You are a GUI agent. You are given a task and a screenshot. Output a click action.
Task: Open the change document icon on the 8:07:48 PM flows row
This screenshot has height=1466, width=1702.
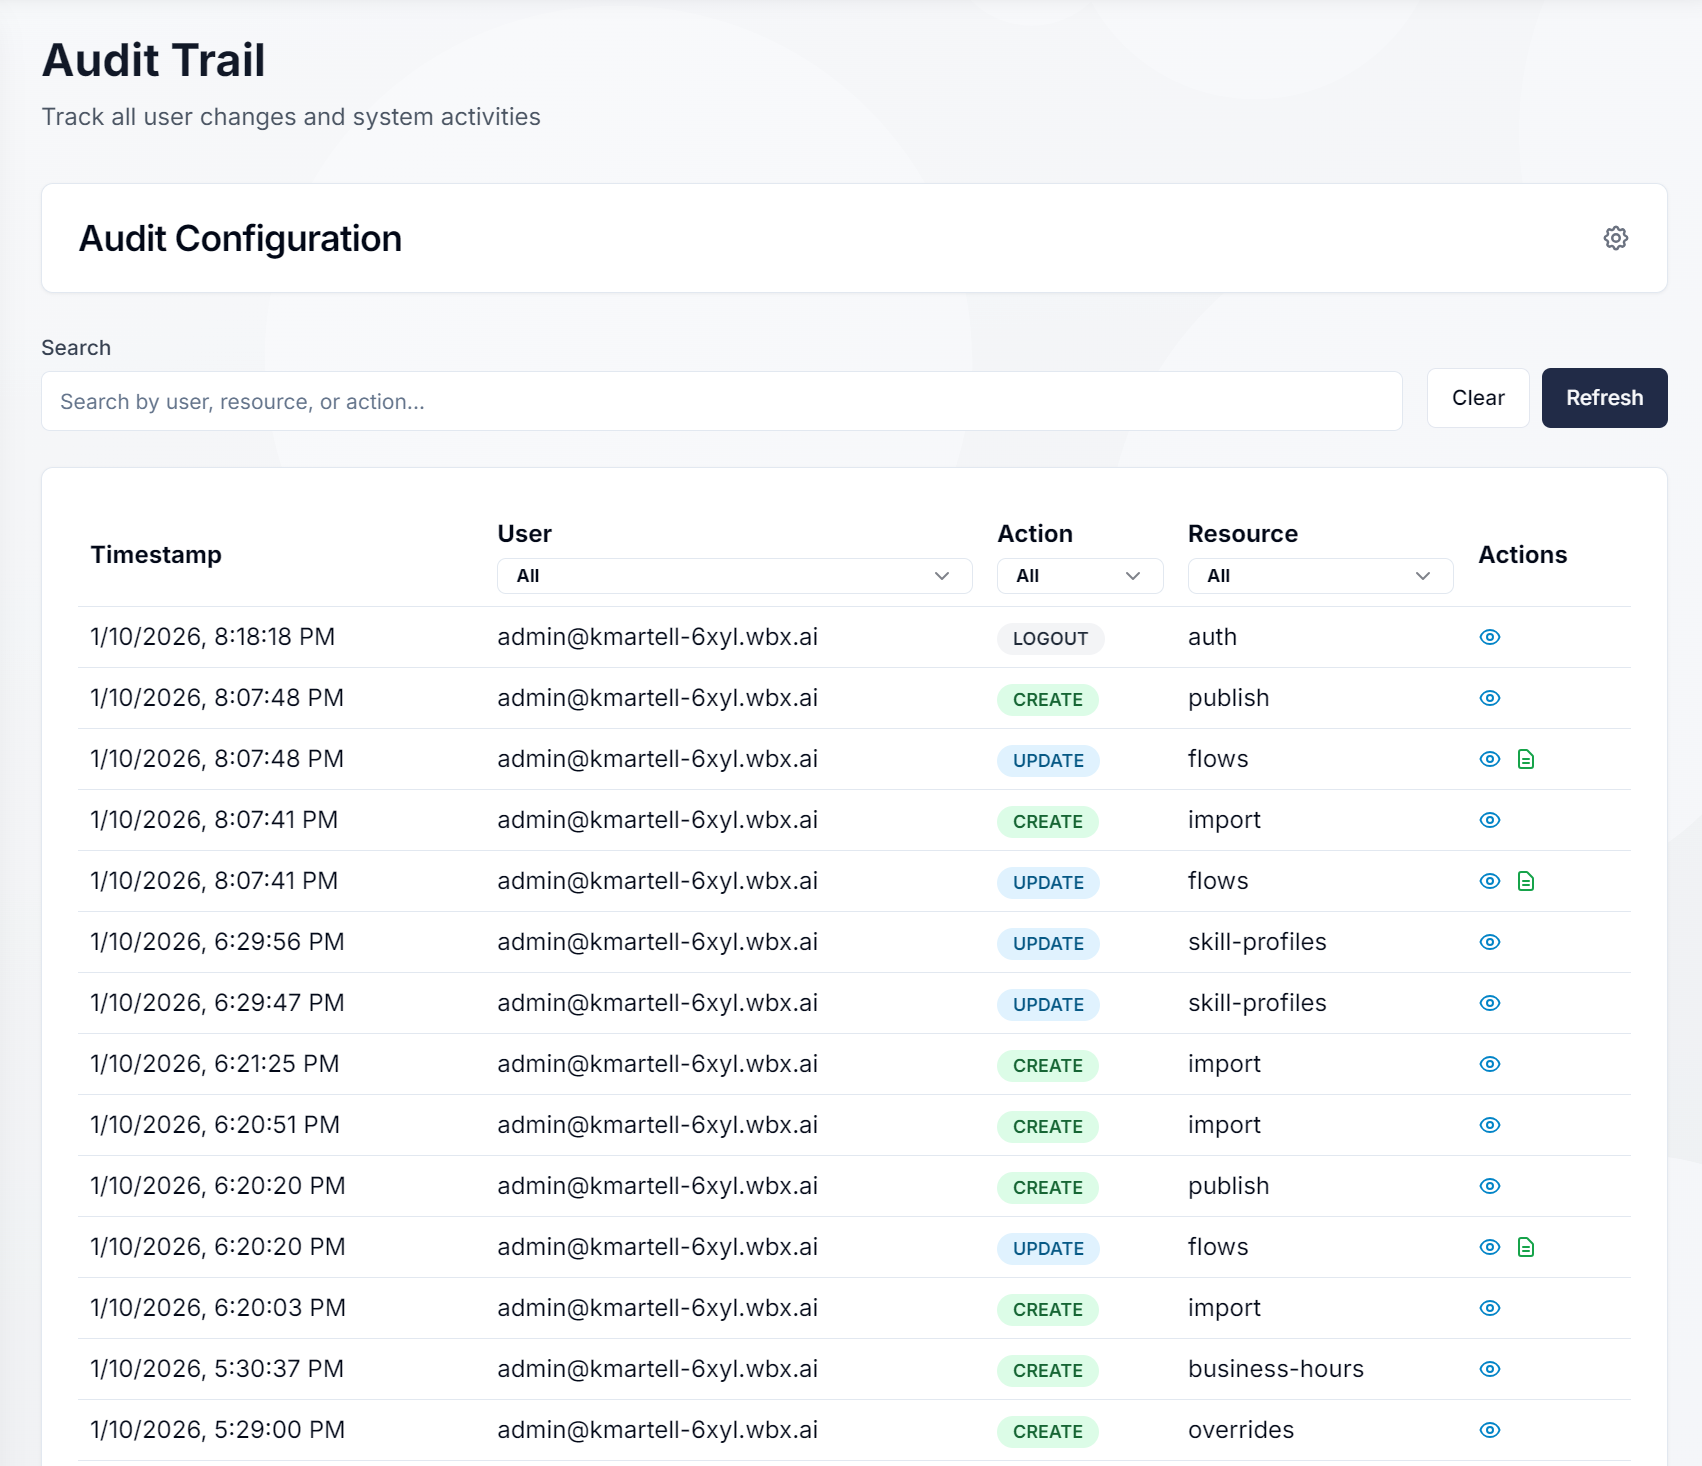[x=1525, y=759]
